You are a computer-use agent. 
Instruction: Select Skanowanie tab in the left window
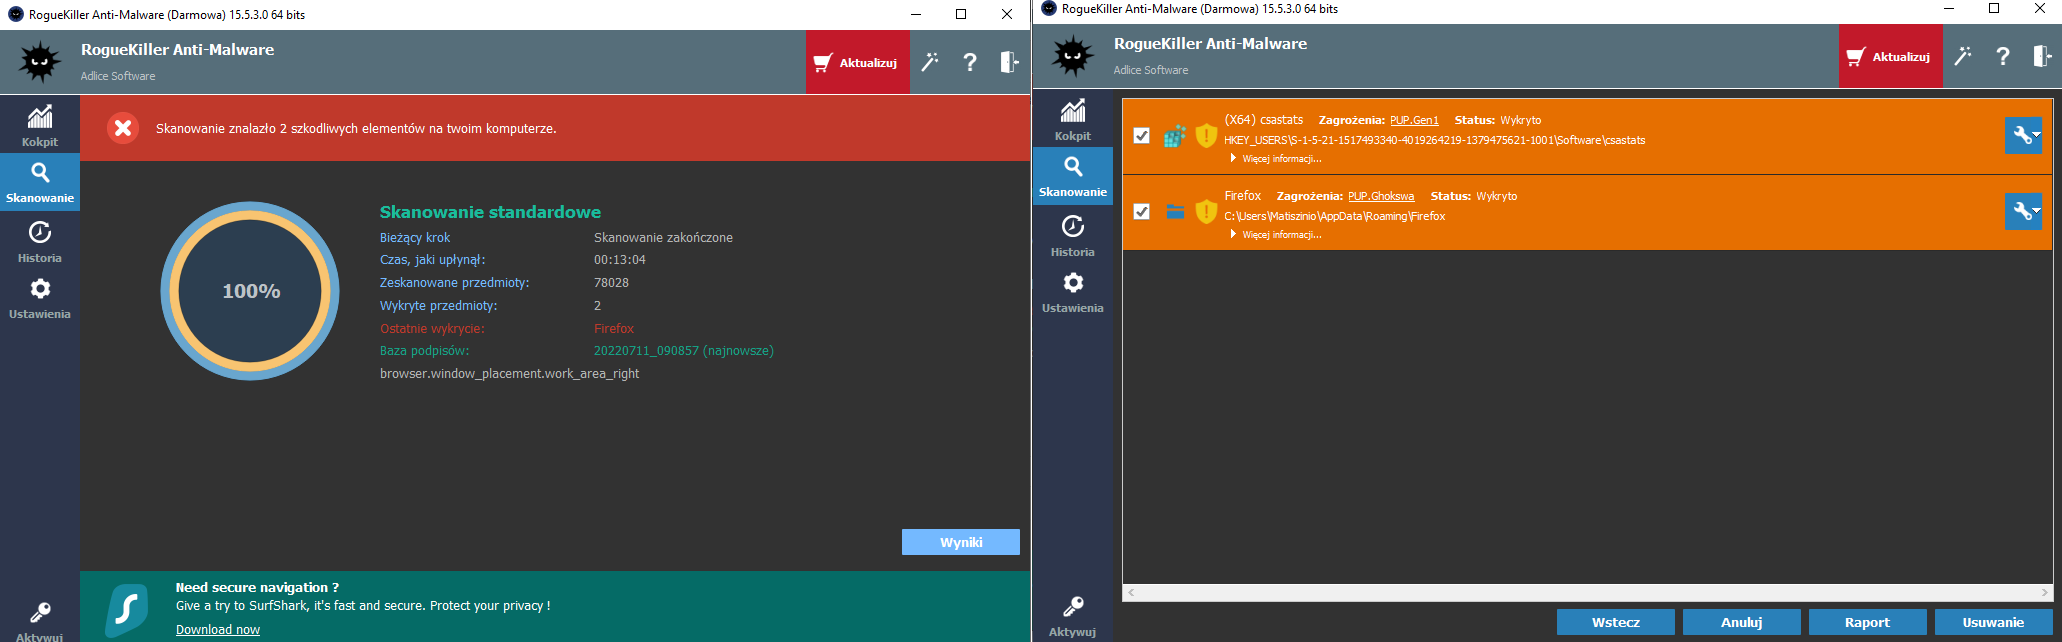tap(40, 182)
